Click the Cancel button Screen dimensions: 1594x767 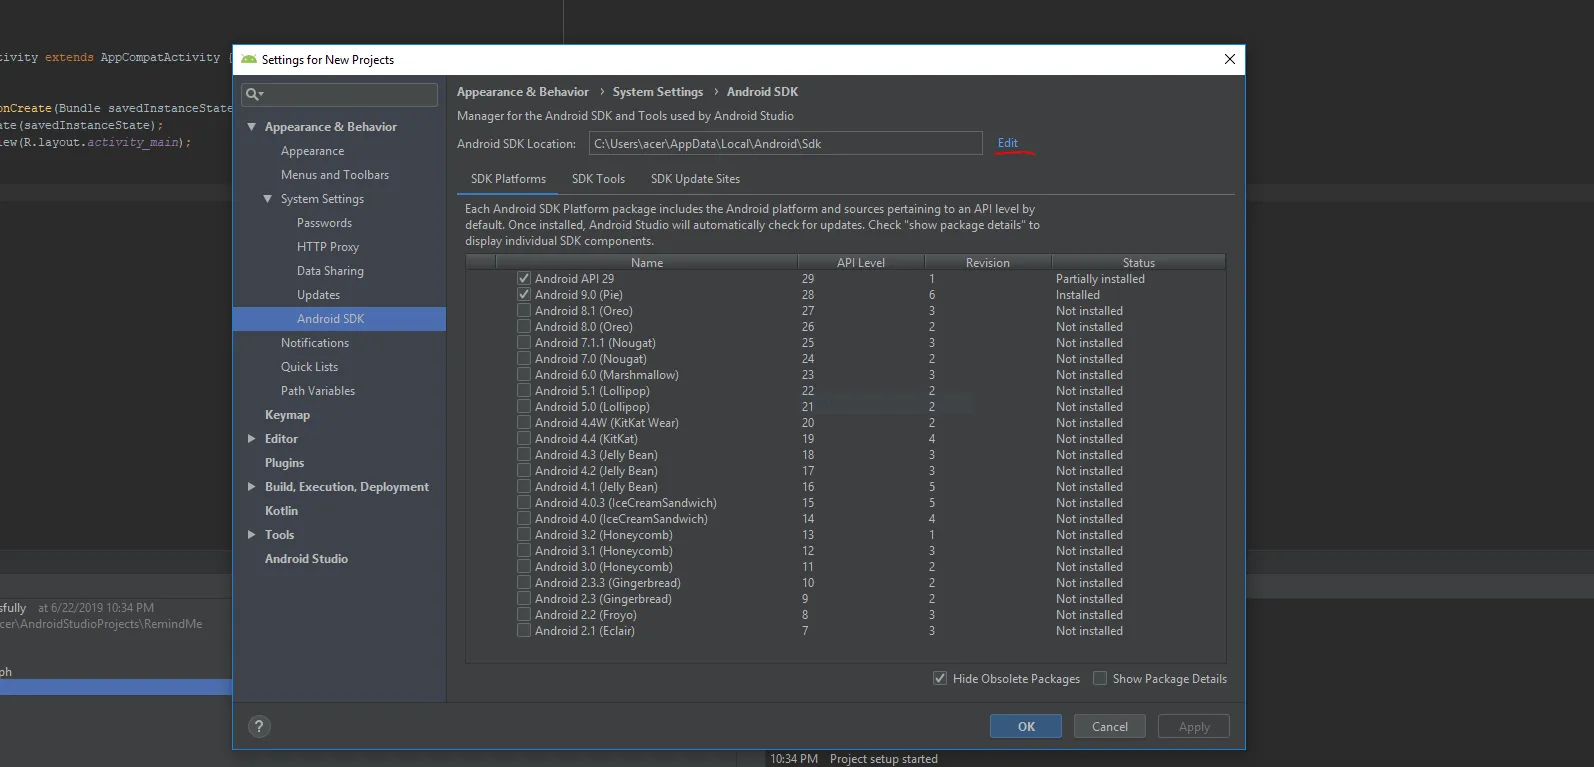pos(1110,727)
